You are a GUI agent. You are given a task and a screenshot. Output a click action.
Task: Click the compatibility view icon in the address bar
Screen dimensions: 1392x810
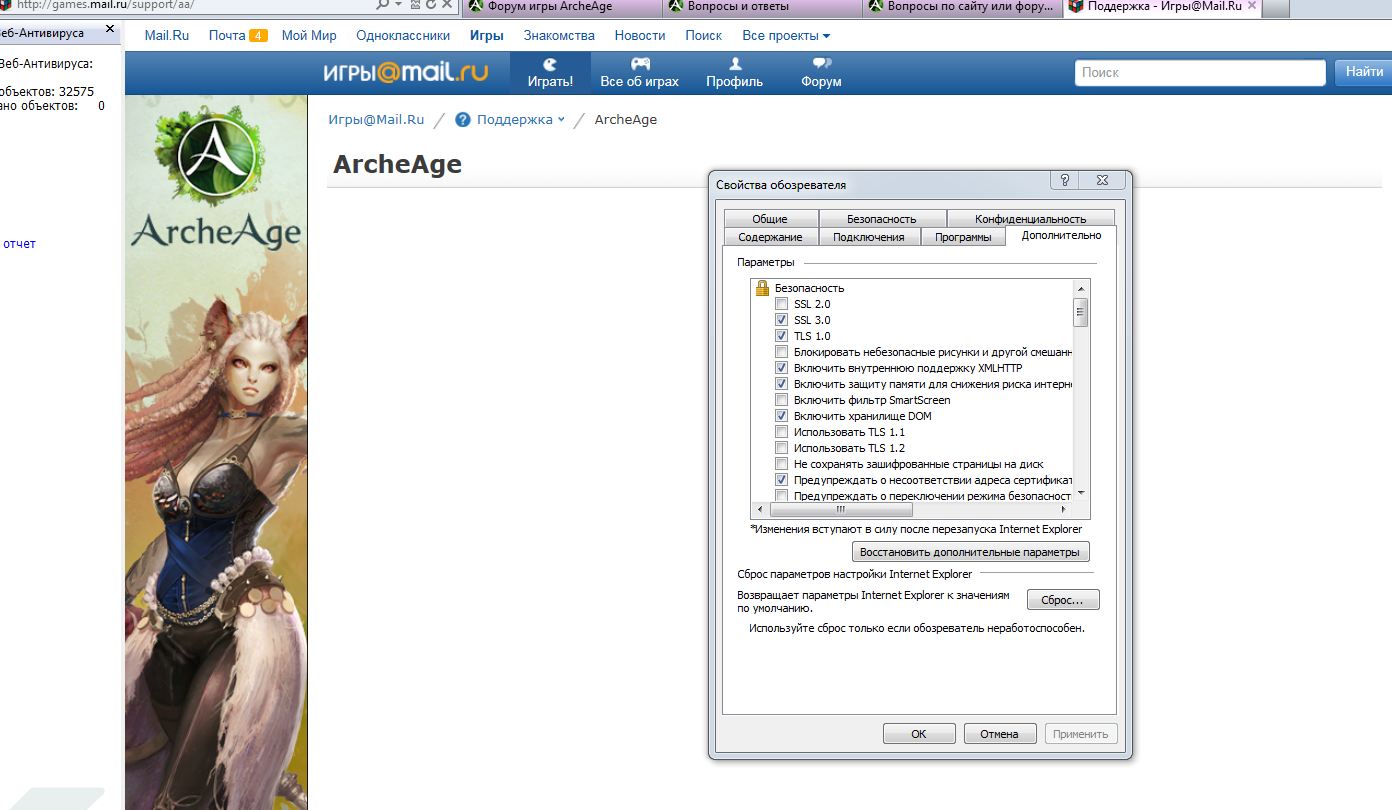tap(417, 5)
